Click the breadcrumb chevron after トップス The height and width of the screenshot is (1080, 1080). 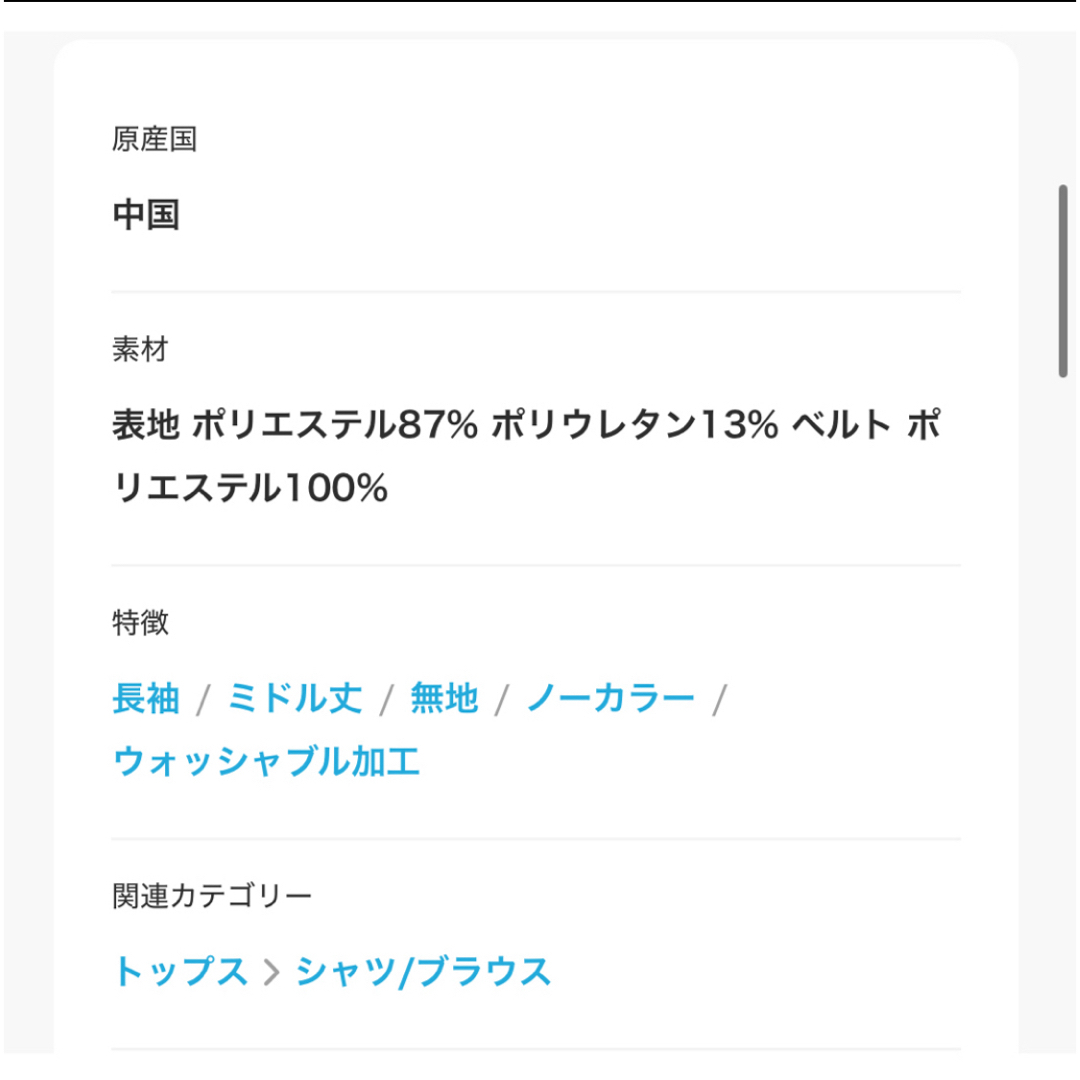(272, 972)
